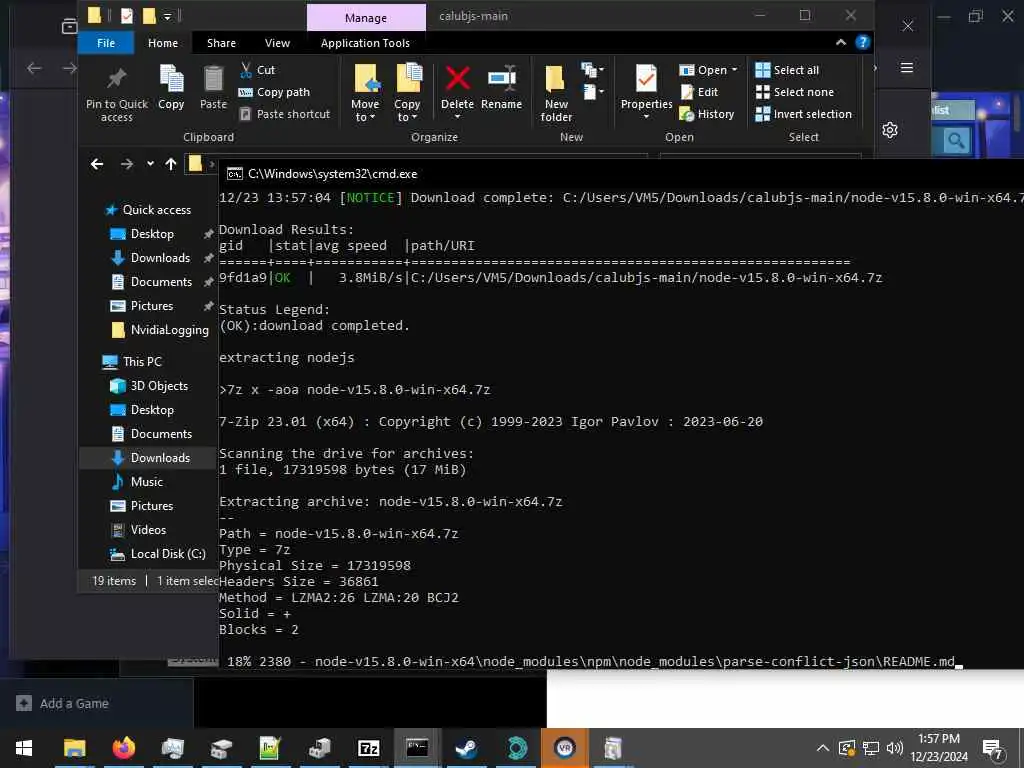1024x768 pixels.
Task: Click the Properties checkmark icon
Action: 646,79
